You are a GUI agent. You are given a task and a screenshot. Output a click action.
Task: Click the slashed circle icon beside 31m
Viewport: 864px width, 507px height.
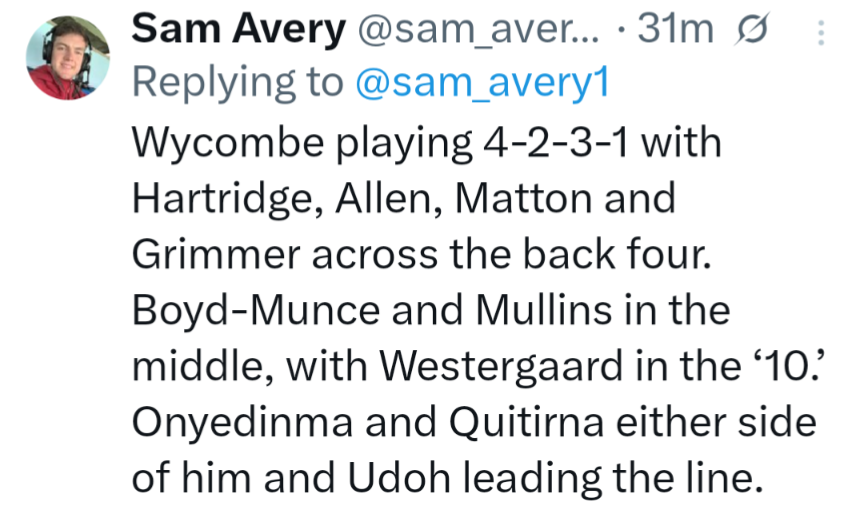pos(751,29)
